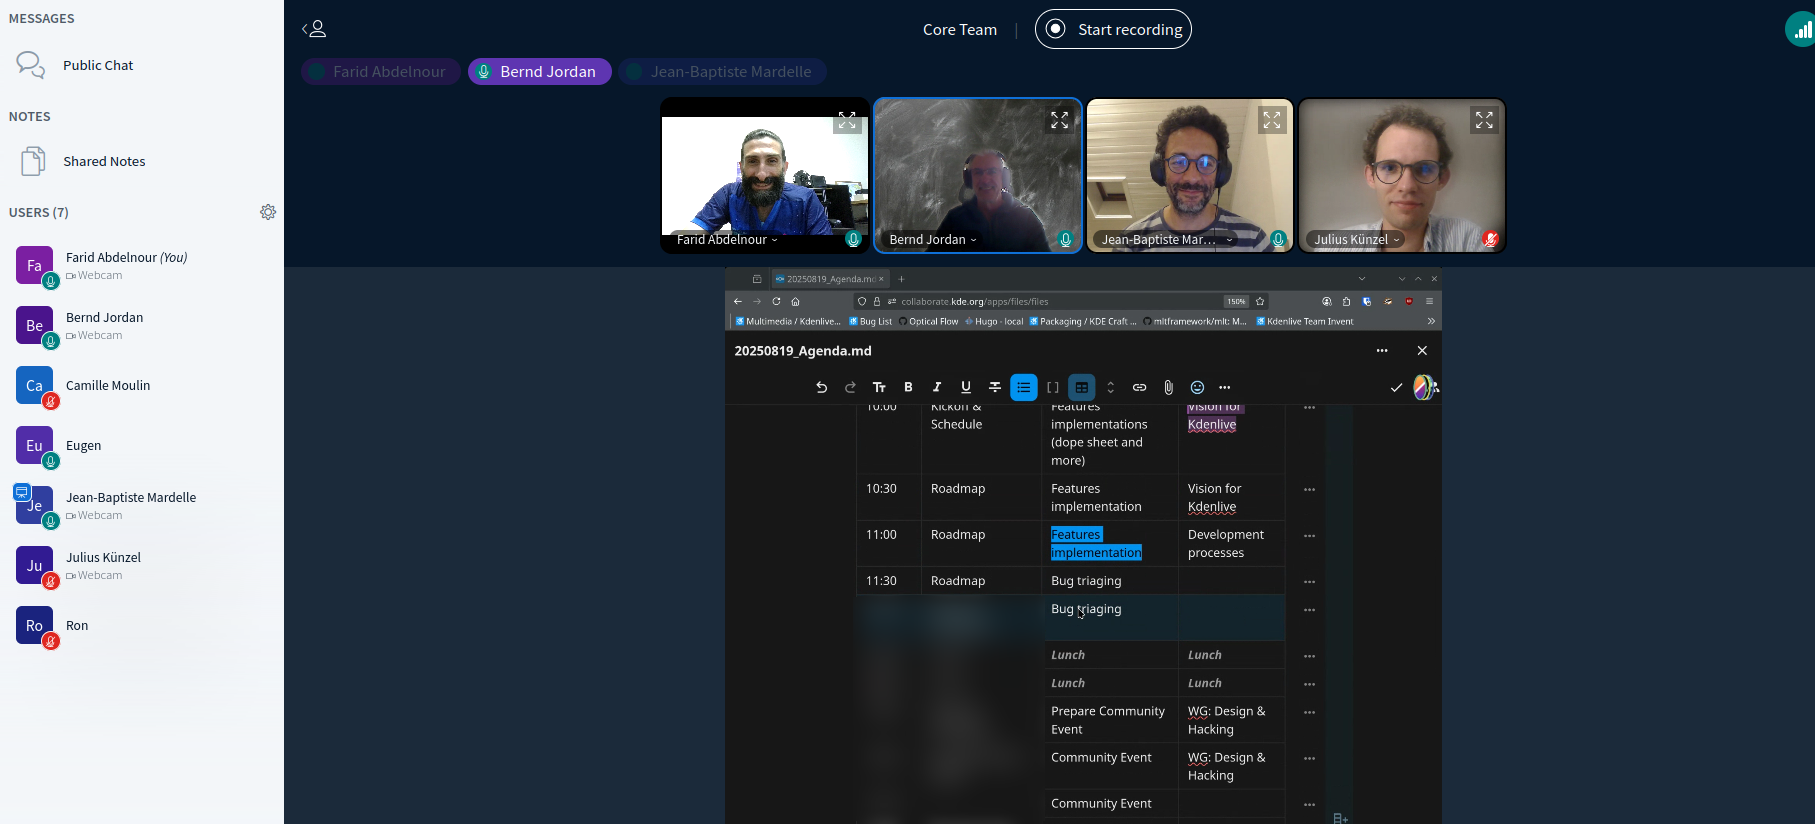The image size is (1815, 824).
Task: Expand Bernd Jordan's webcam name dropdown
Action: tap(933, 240)
